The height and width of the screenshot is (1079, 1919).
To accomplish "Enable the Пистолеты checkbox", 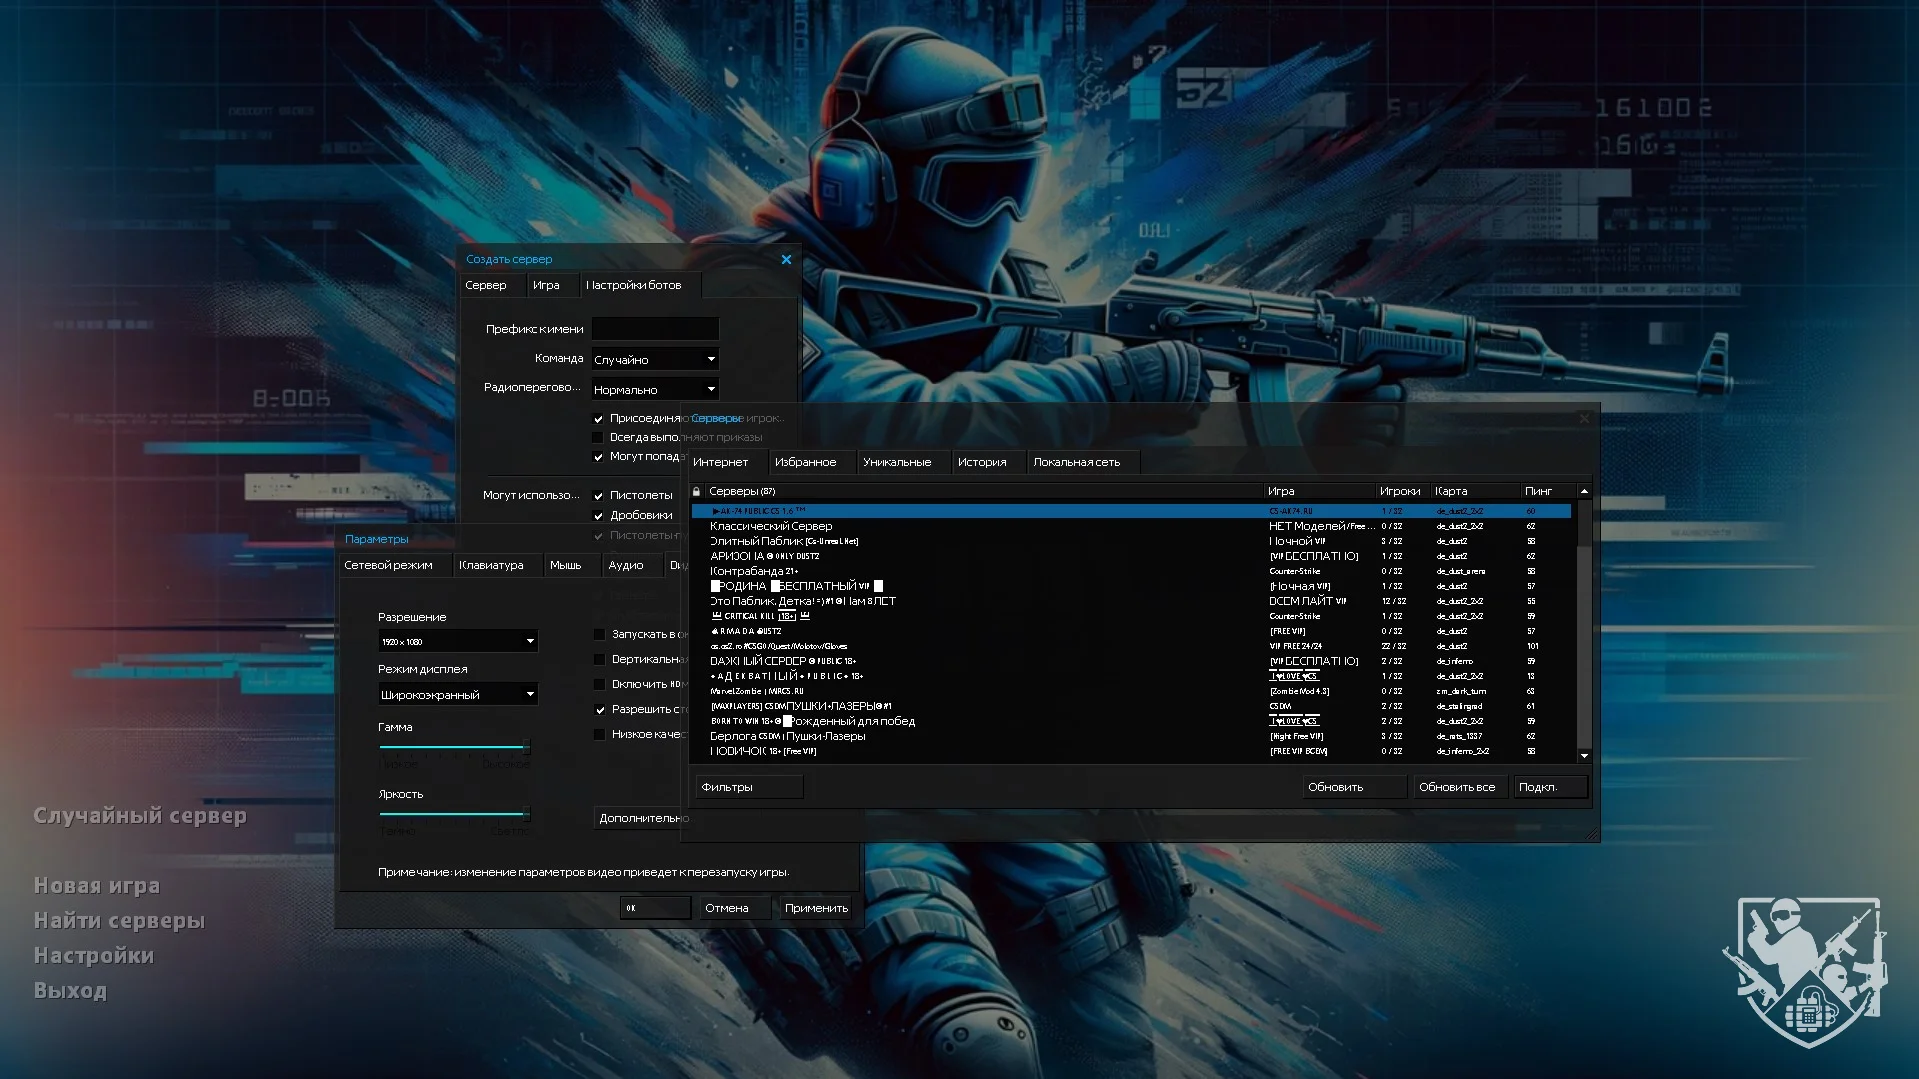I will (599, 496).
